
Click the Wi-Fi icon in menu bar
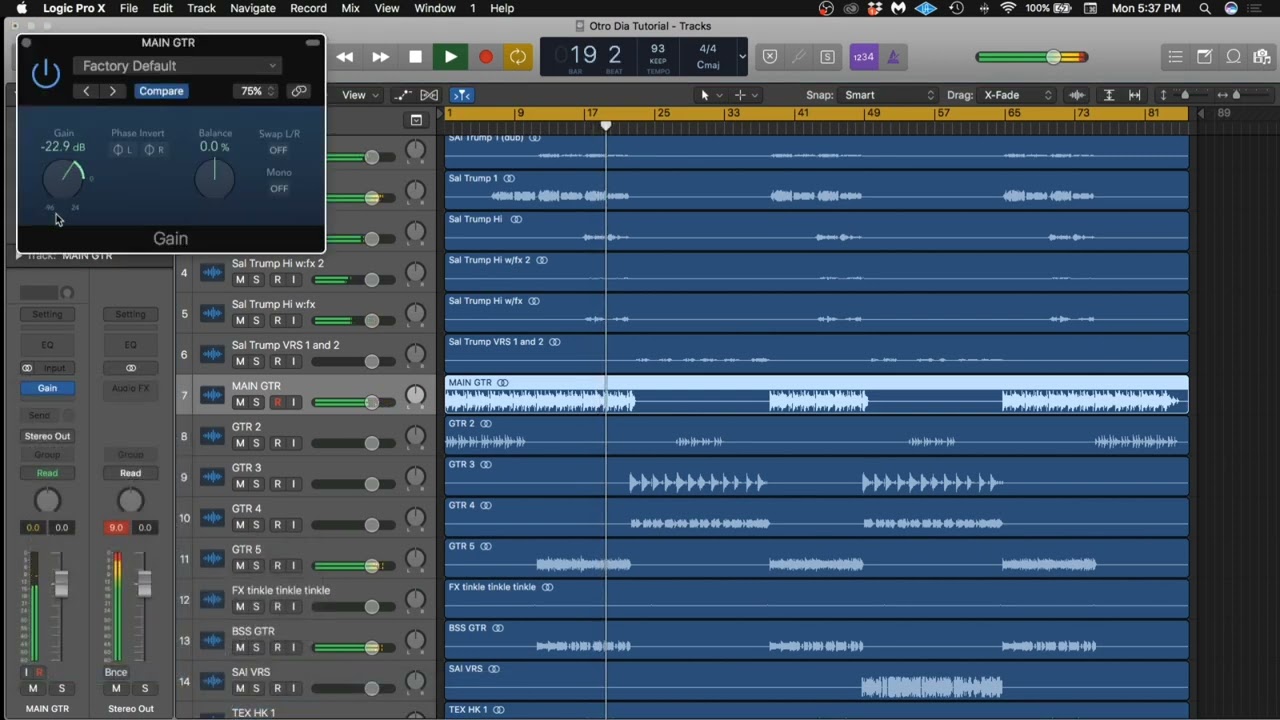pyautogui.click(x=1008, y=8)
